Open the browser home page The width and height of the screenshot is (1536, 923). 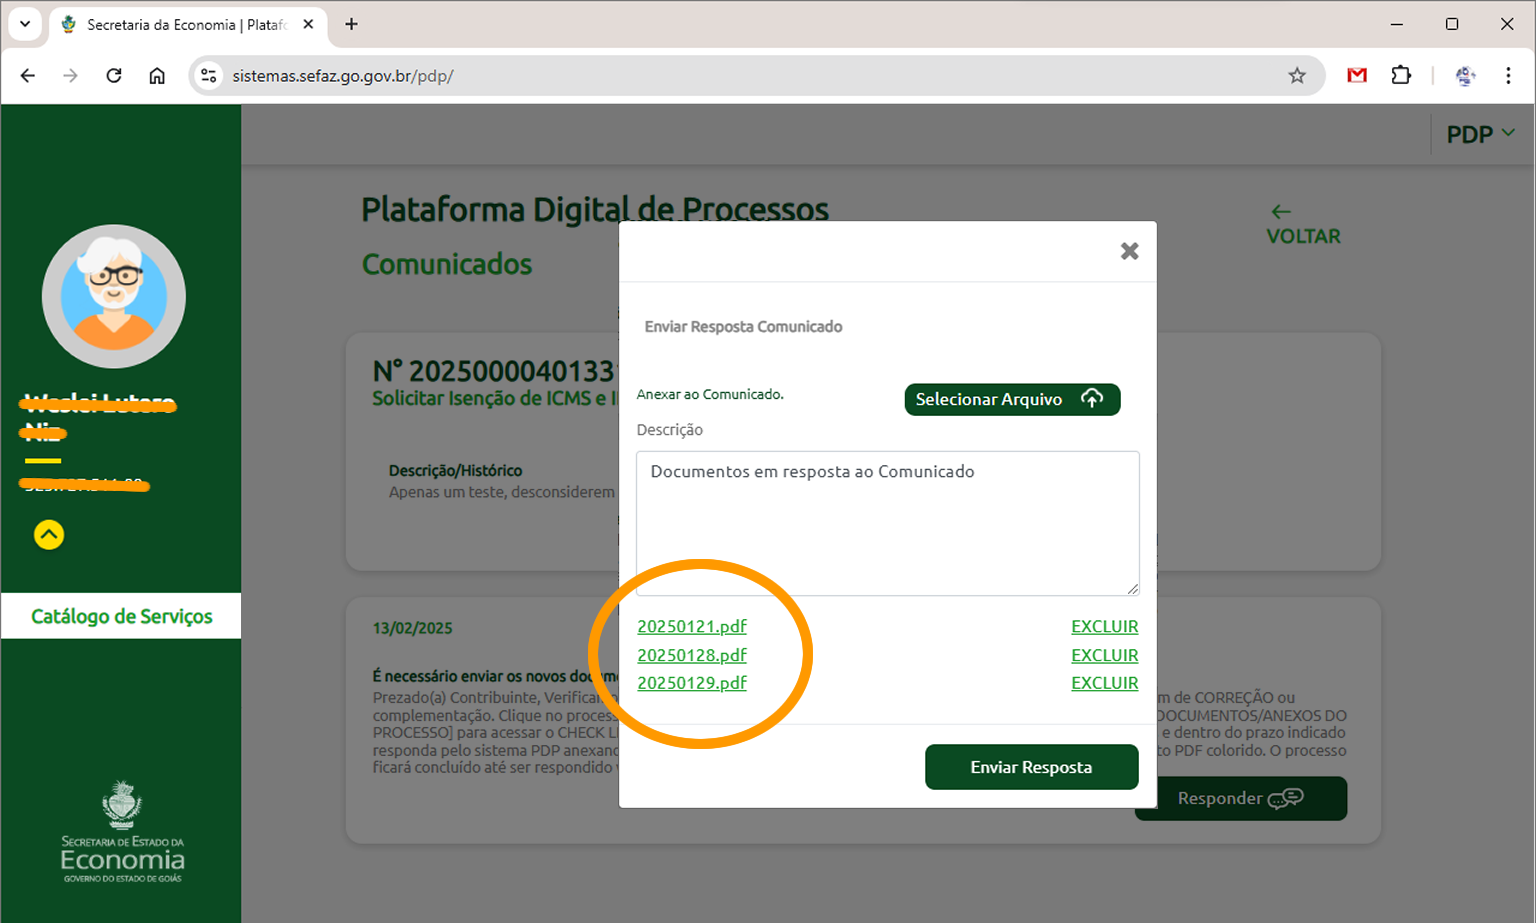point(156,75)
